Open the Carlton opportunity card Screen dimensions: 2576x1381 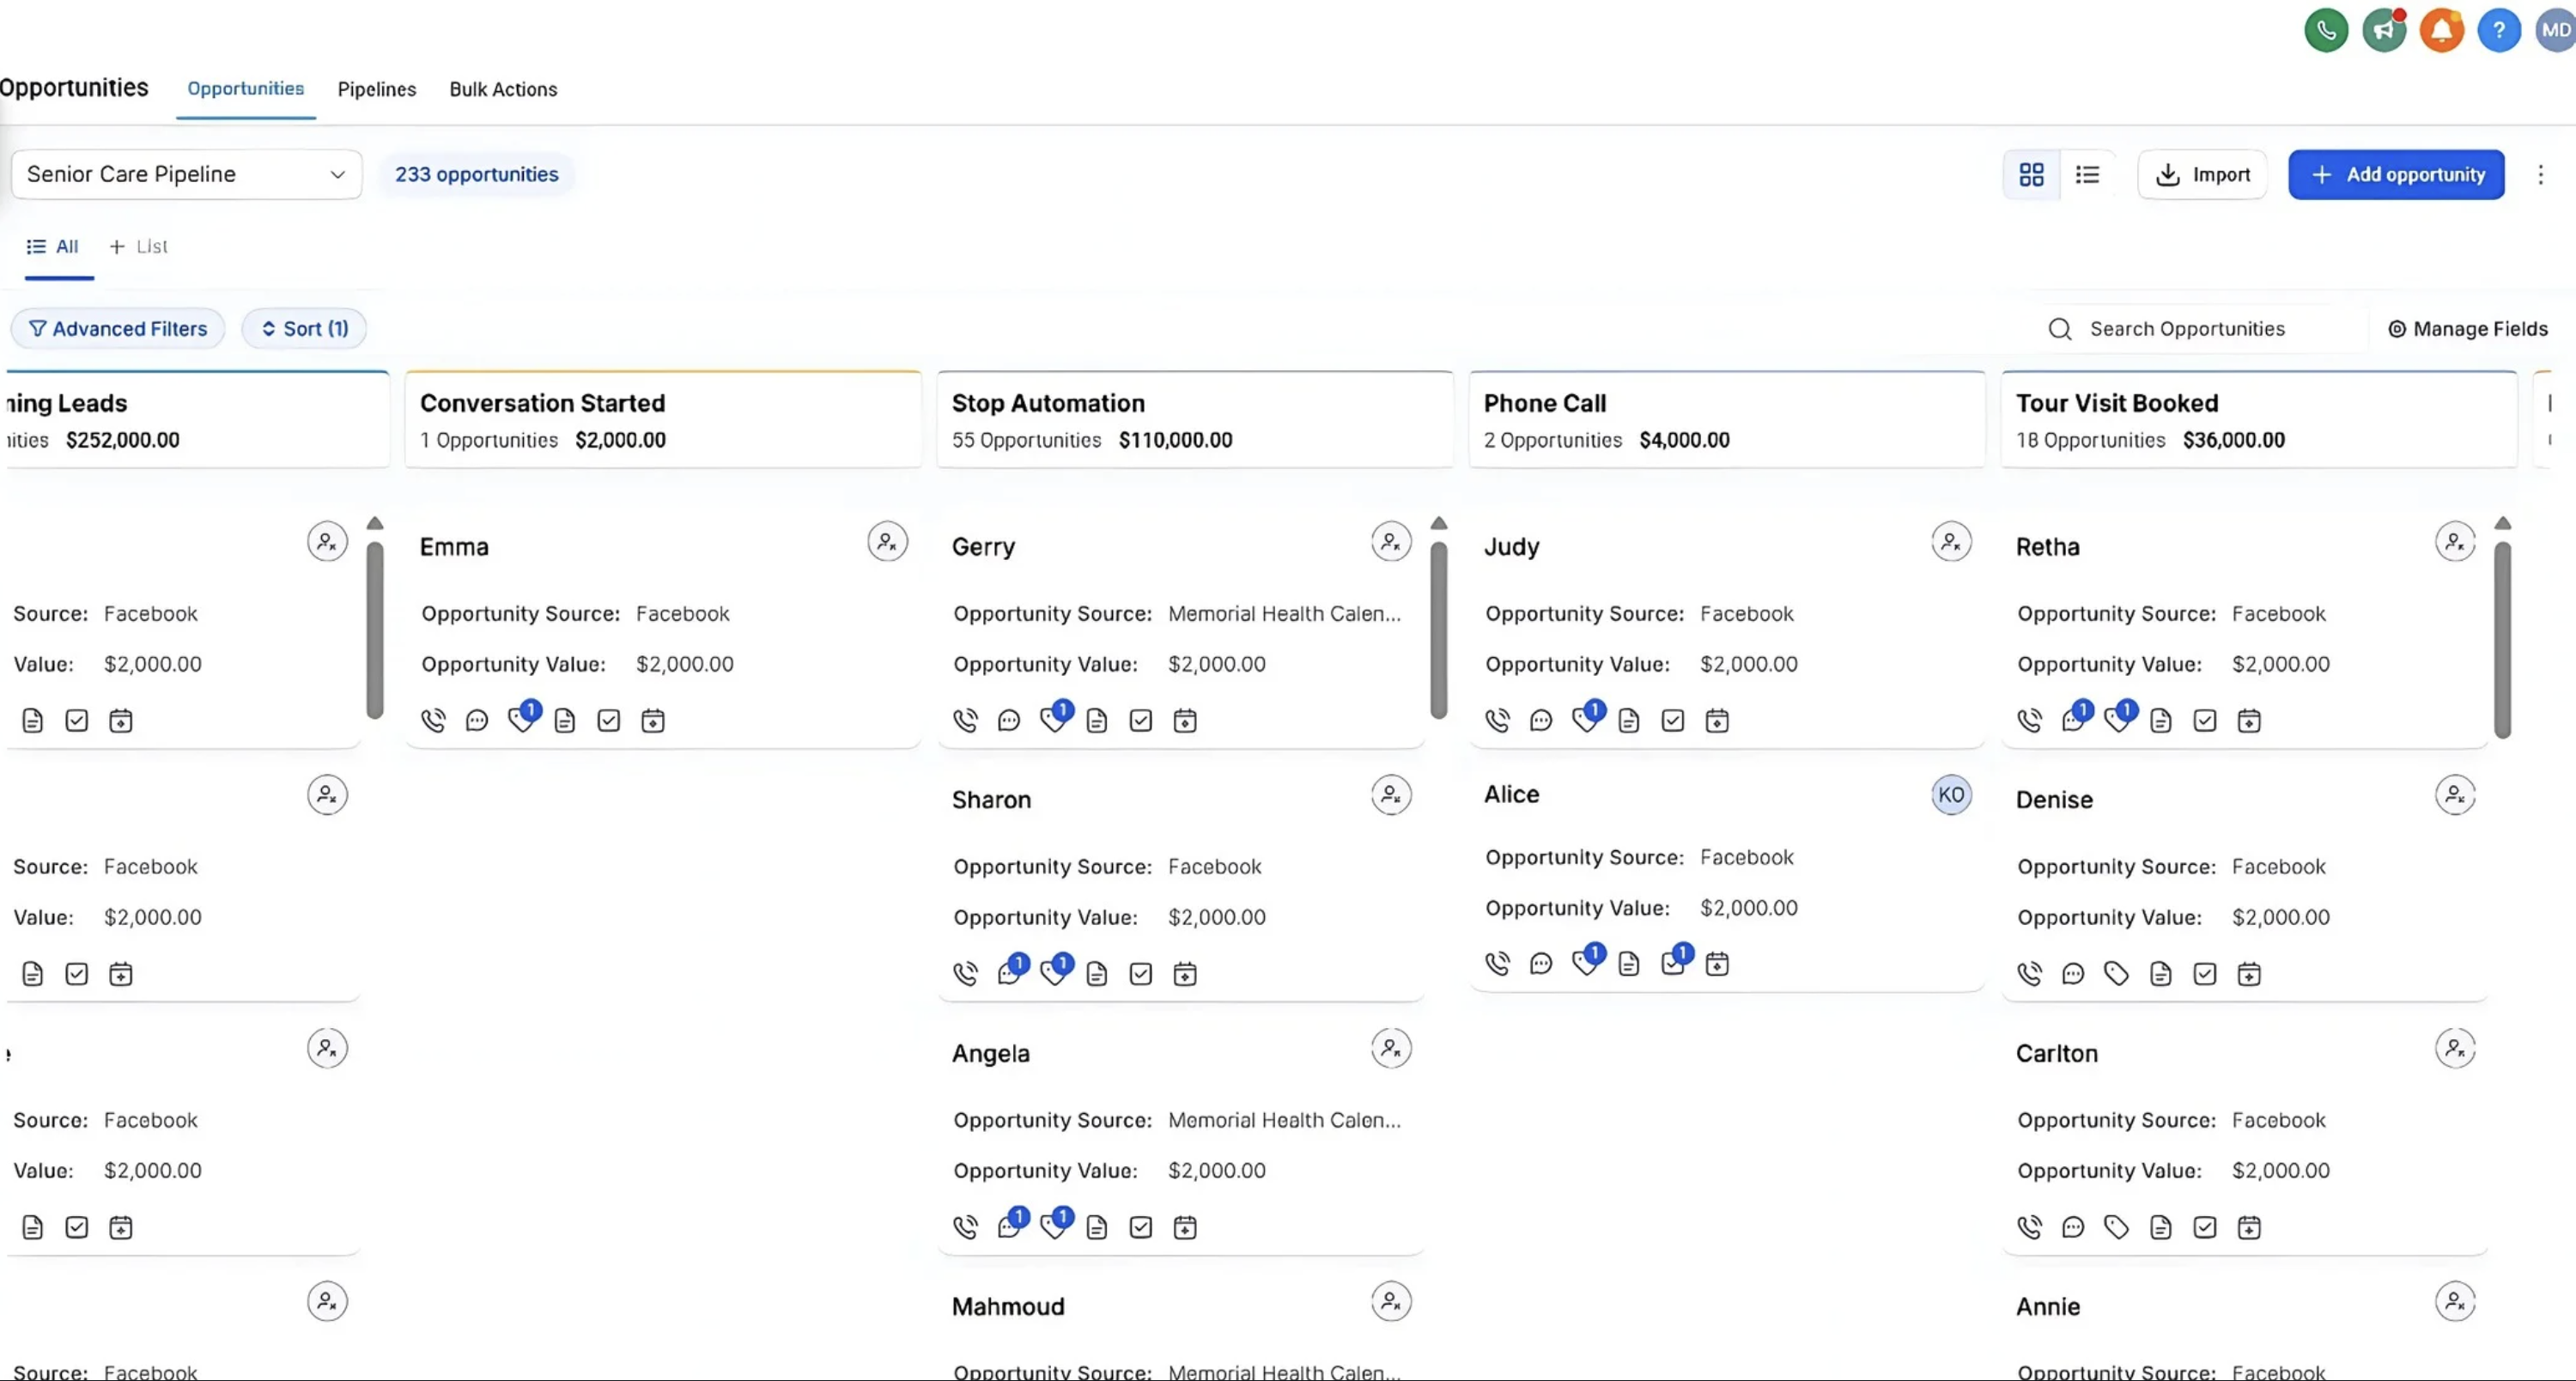[2244, 1134]
